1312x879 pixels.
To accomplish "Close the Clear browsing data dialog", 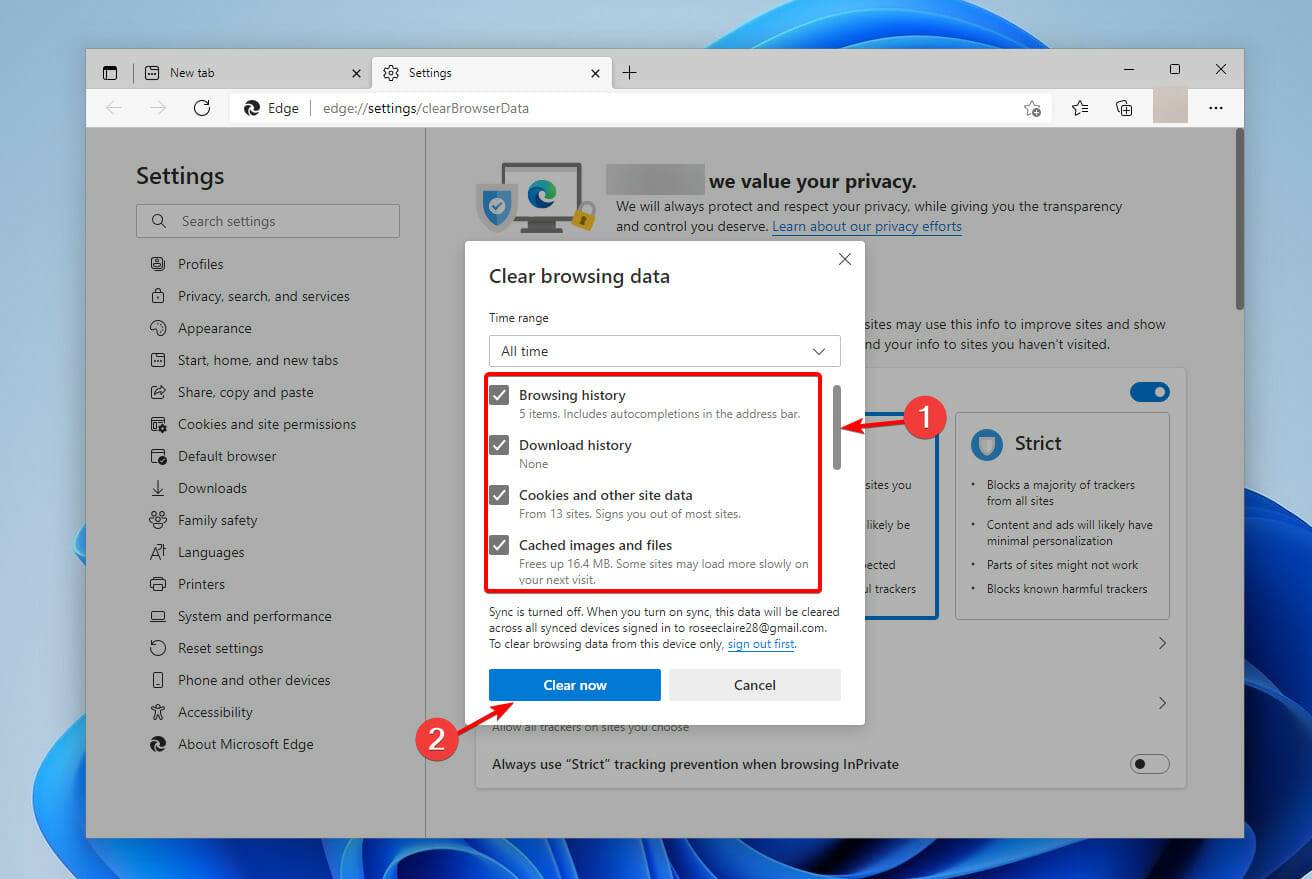I will (x=845, y=259).
